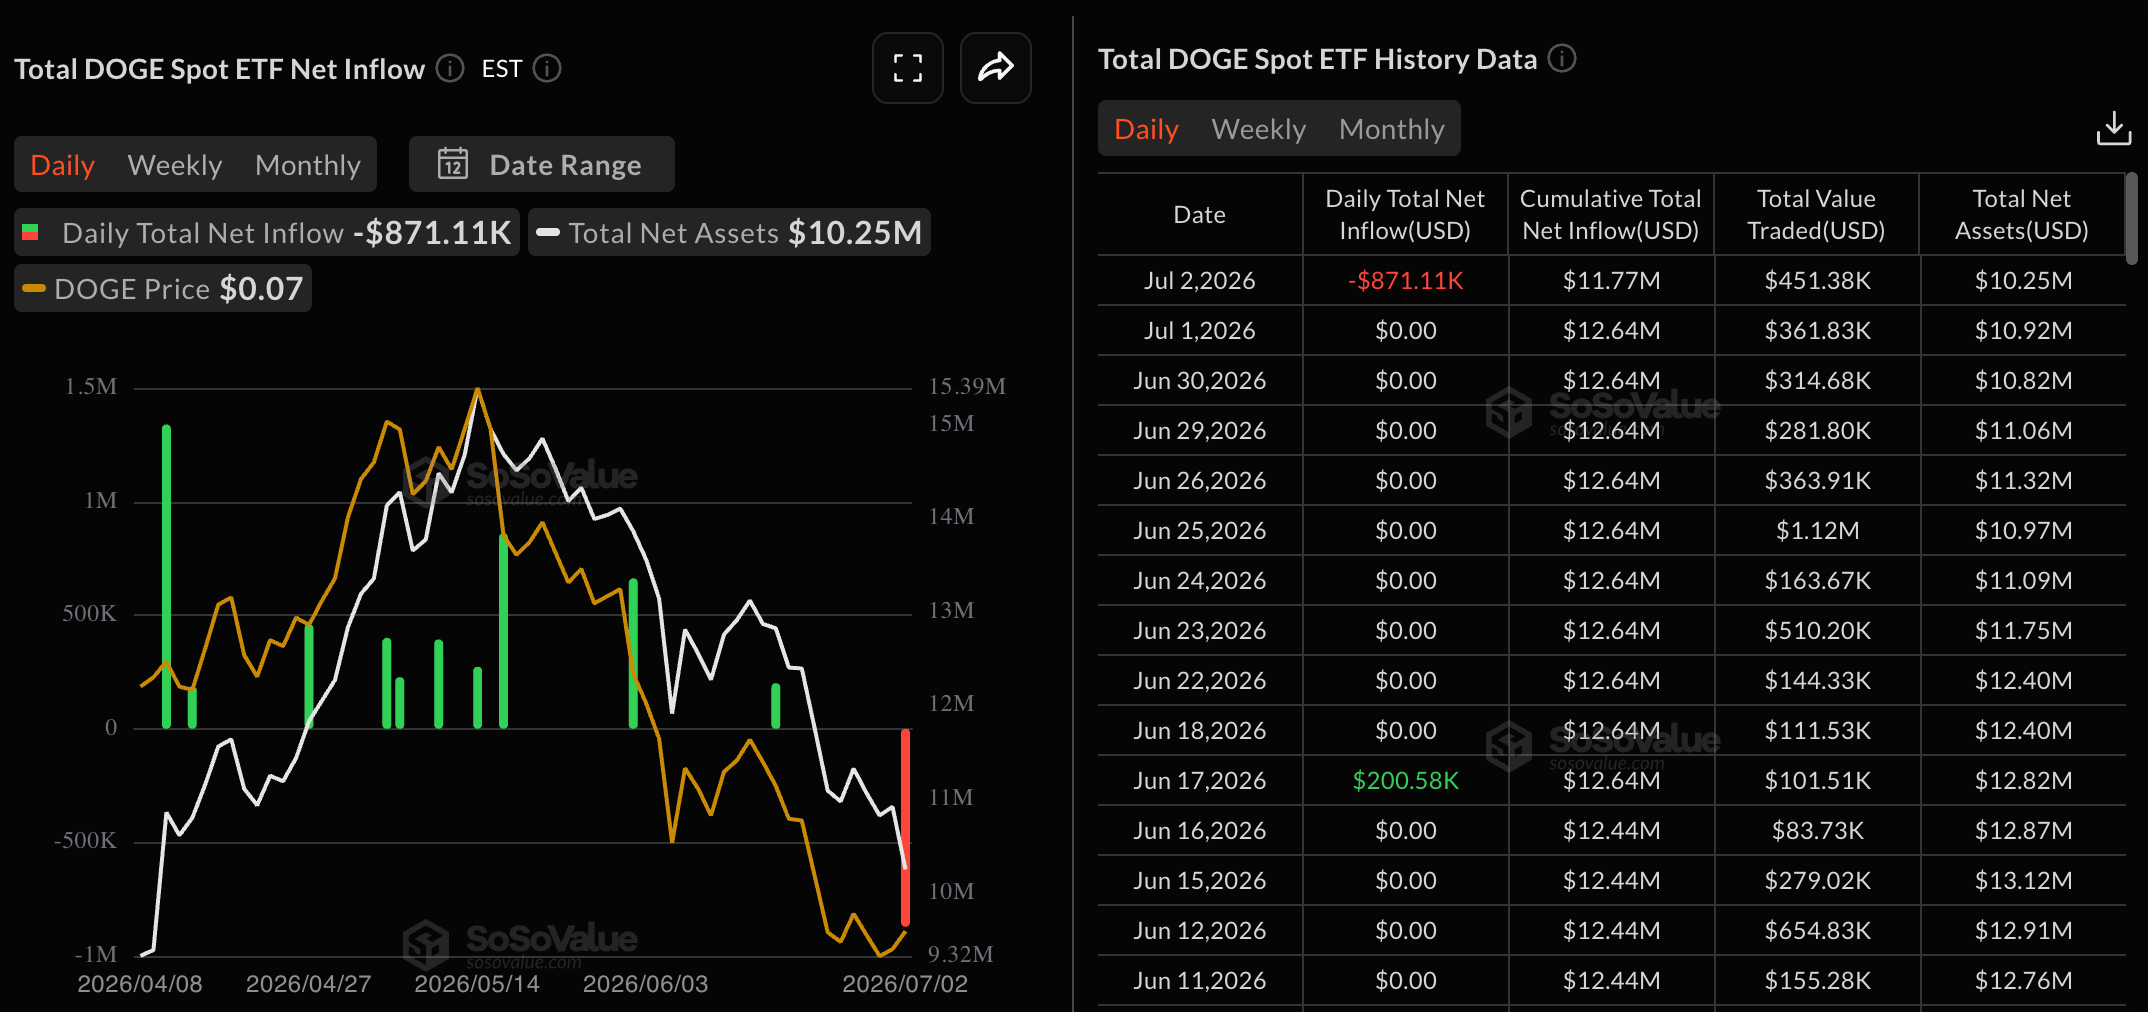Open chart fullscreen view icon
The width and height of the screenshot is (2148, 1012).
click(907, 68)
